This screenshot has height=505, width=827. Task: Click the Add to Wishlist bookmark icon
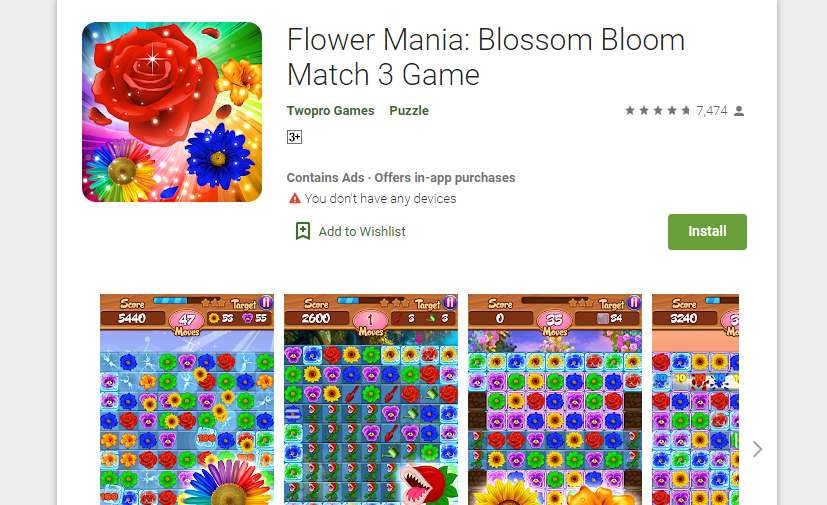tap(303, 231)
